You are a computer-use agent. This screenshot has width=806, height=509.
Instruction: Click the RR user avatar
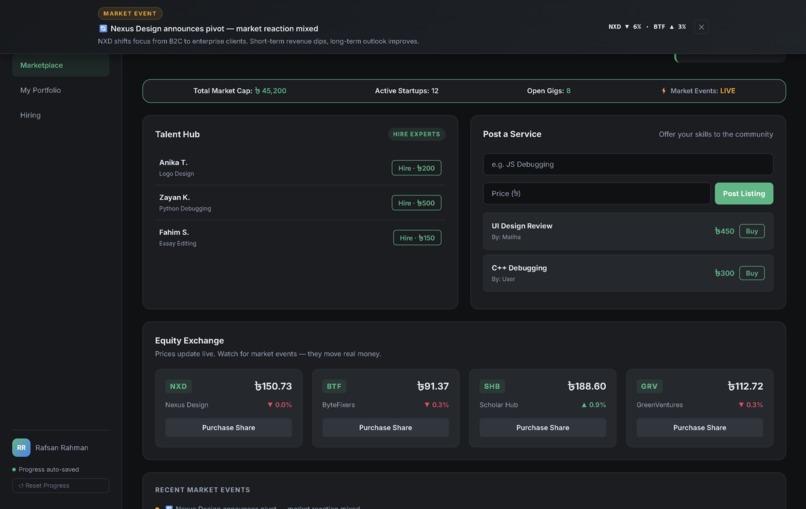point(22,448)
